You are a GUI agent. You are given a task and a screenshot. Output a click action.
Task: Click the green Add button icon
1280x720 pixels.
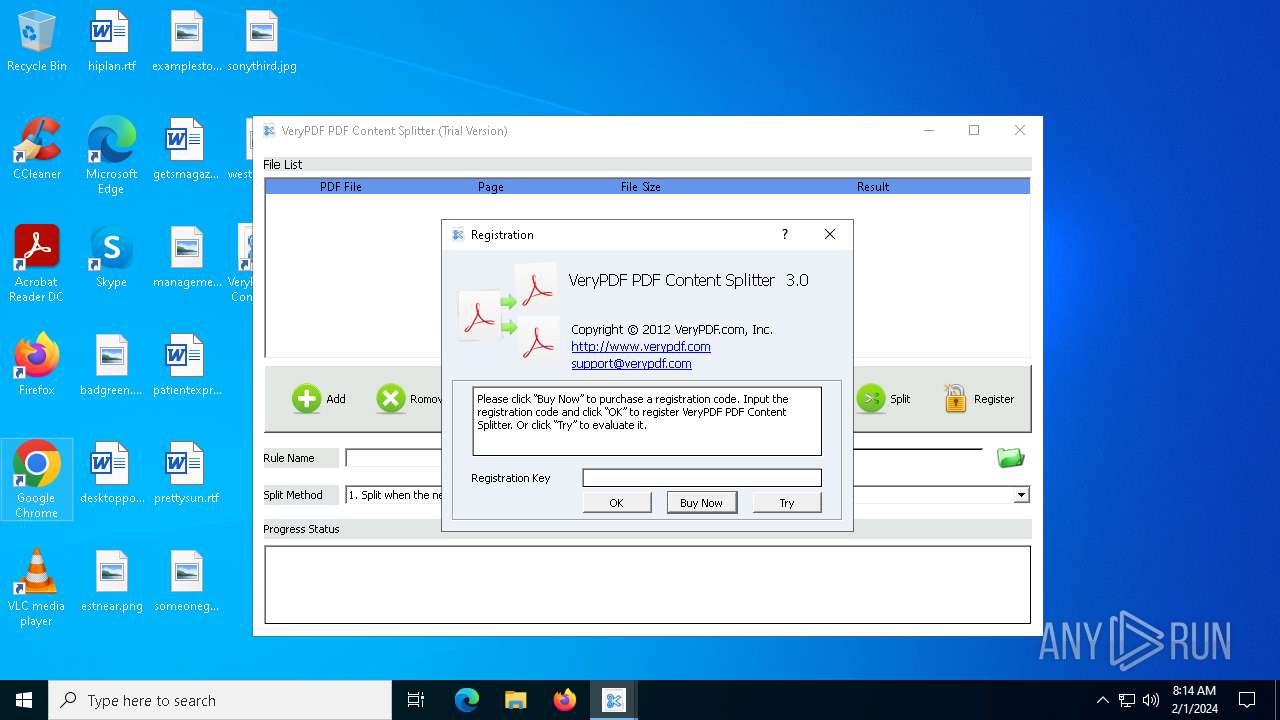306,399
